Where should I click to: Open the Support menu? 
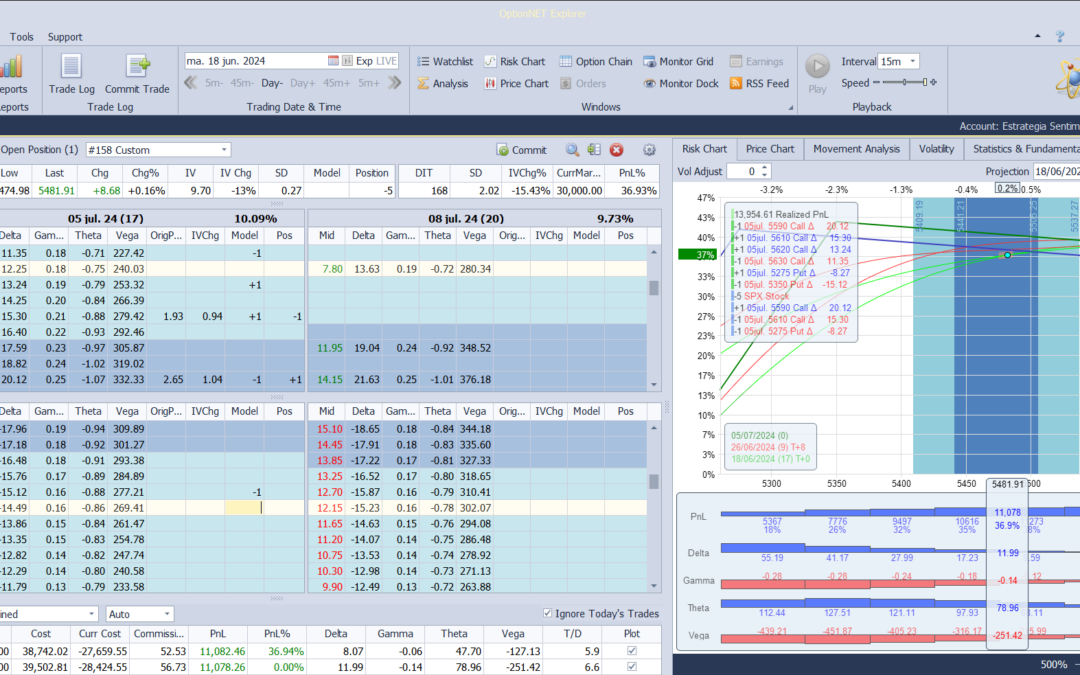pyautogui.click(x=65, y=37)
